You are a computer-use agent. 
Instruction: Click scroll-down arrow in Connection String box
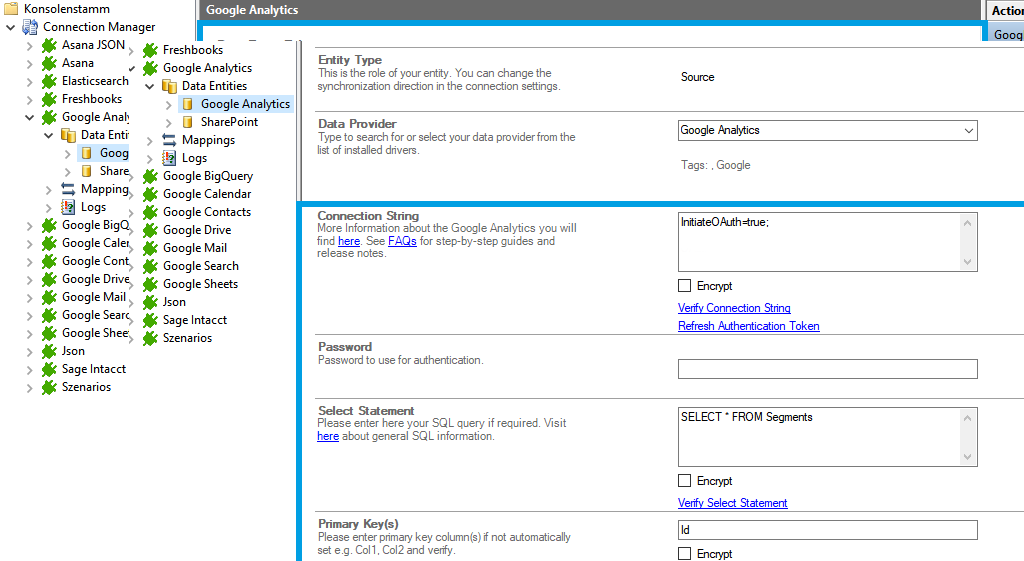coord(967,262)
